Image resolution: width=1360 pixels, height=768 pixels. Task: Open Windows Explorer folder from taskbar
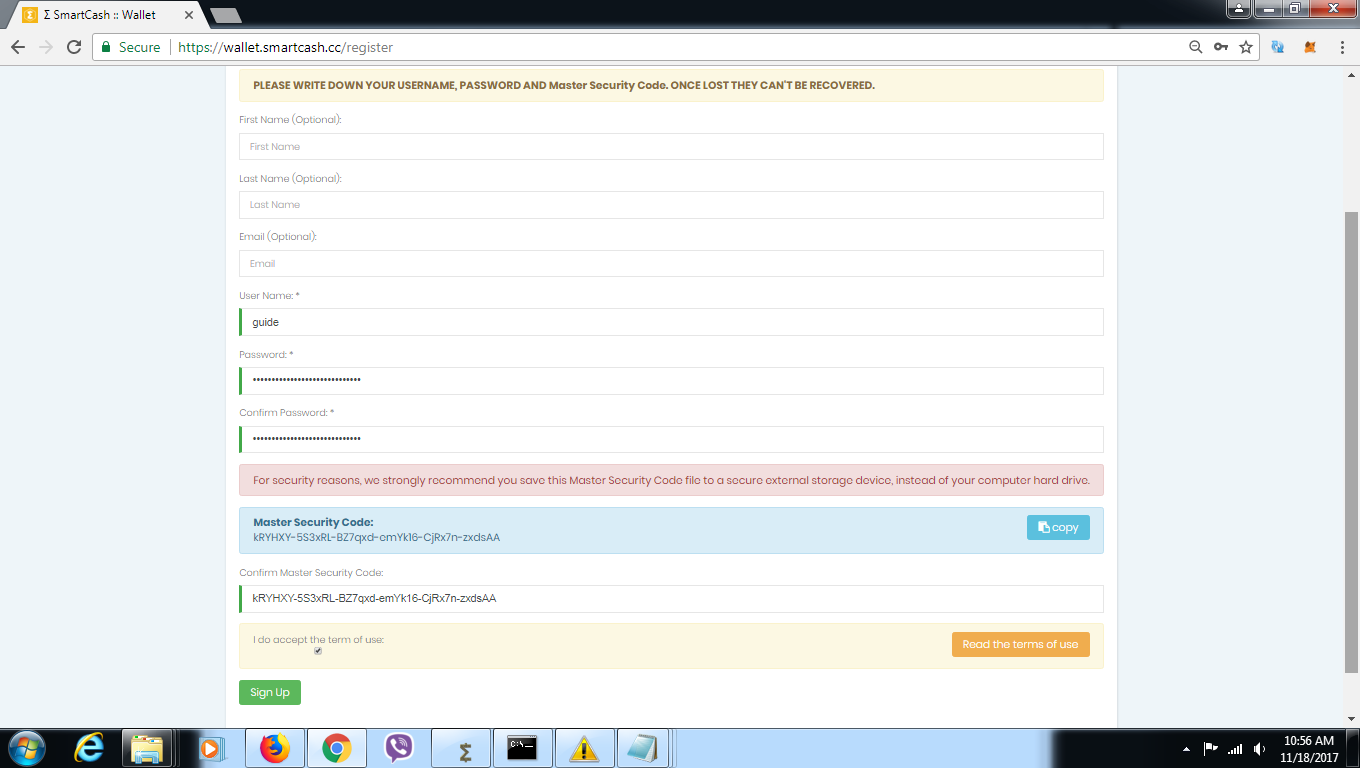point(147,748)
